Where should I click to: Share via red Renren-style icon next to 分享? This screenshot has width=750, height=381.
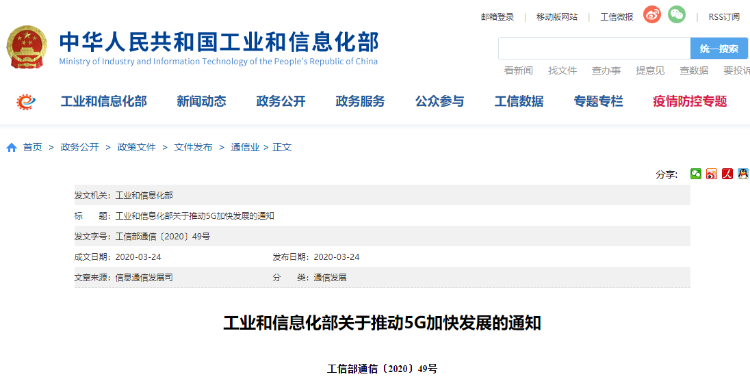[x=728, y=174]
